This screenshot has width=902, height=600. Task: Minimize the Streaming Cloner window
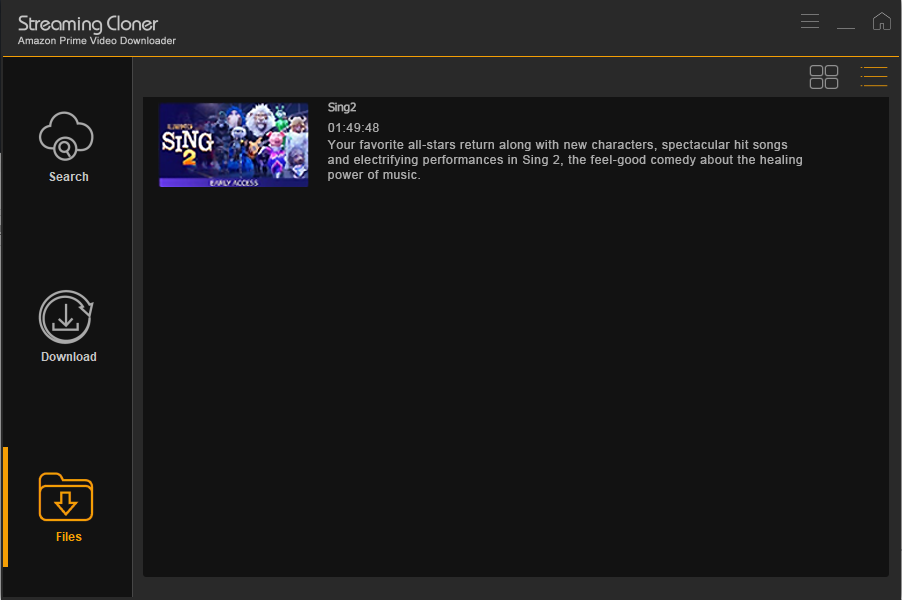tap(846, 27)
